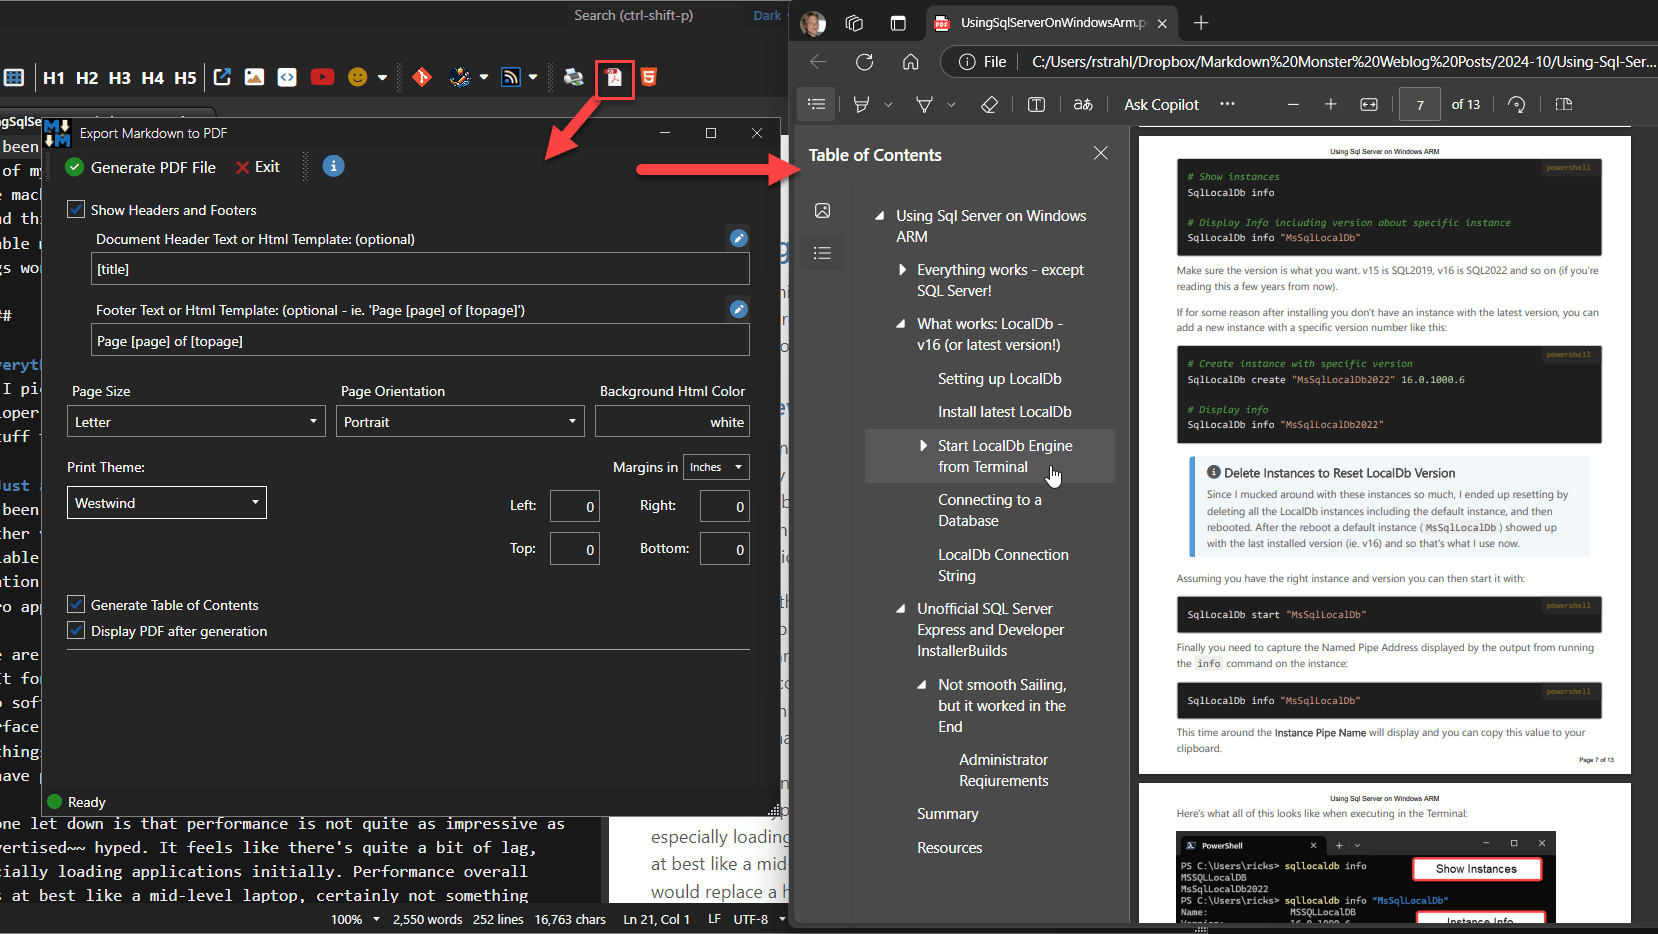The width and height of the screenshot is (1658, 934).
Task: Insert a code block using the code icon
Action: [x=287, y=77]
